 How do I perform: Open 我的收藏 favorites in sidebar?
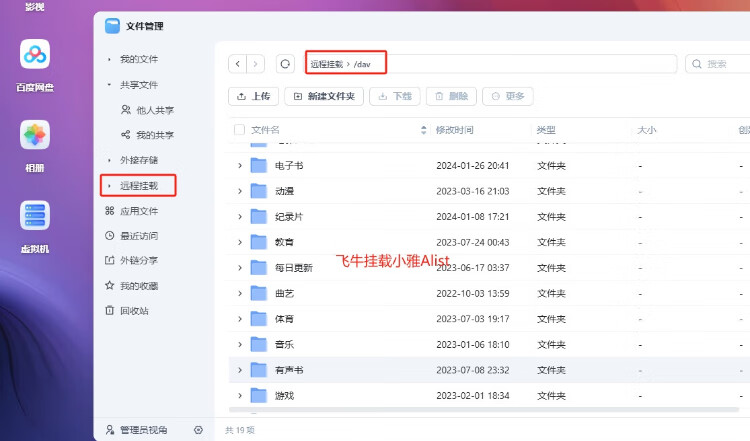tap(139, 286)
